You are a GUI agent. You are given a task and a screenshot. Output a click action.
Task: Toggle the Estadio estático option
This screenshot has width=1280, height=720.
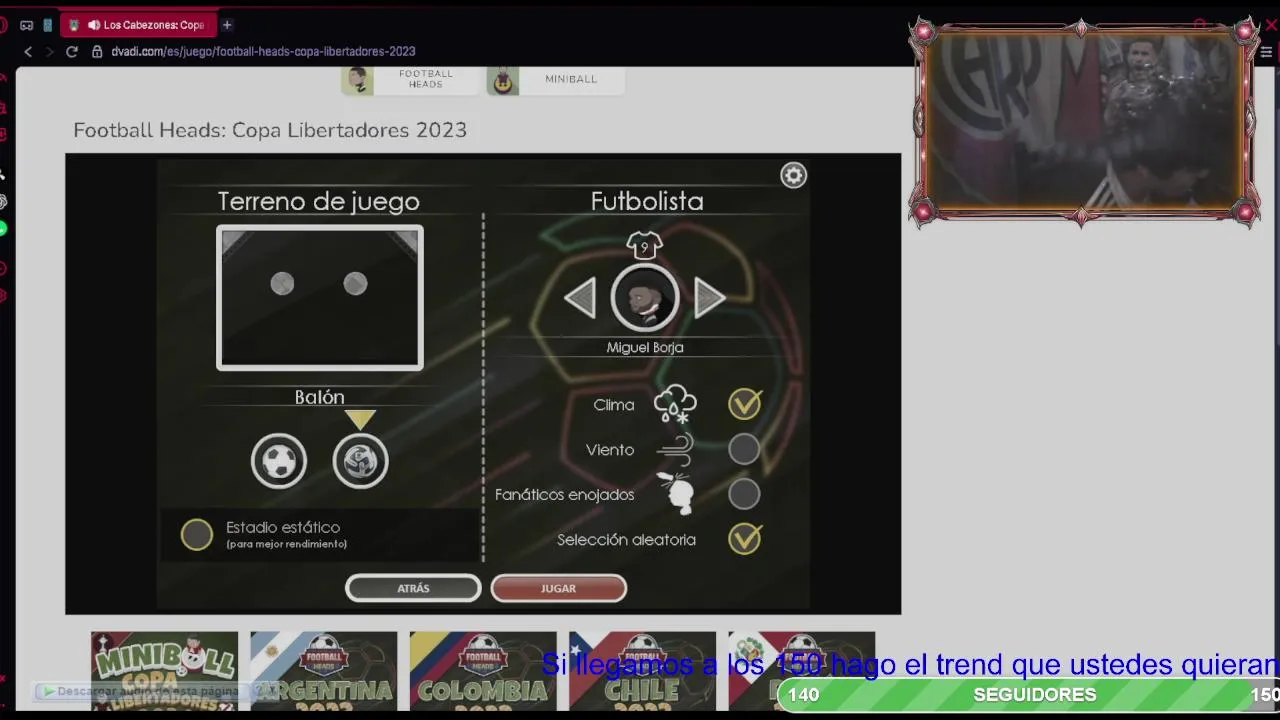pyautogui.click(x=197, y=535)
